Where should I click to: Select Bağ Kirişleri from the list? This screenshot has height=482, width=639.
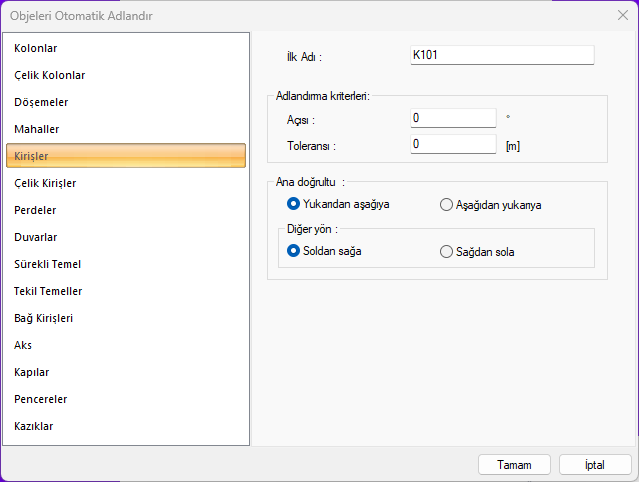point(44,318)
